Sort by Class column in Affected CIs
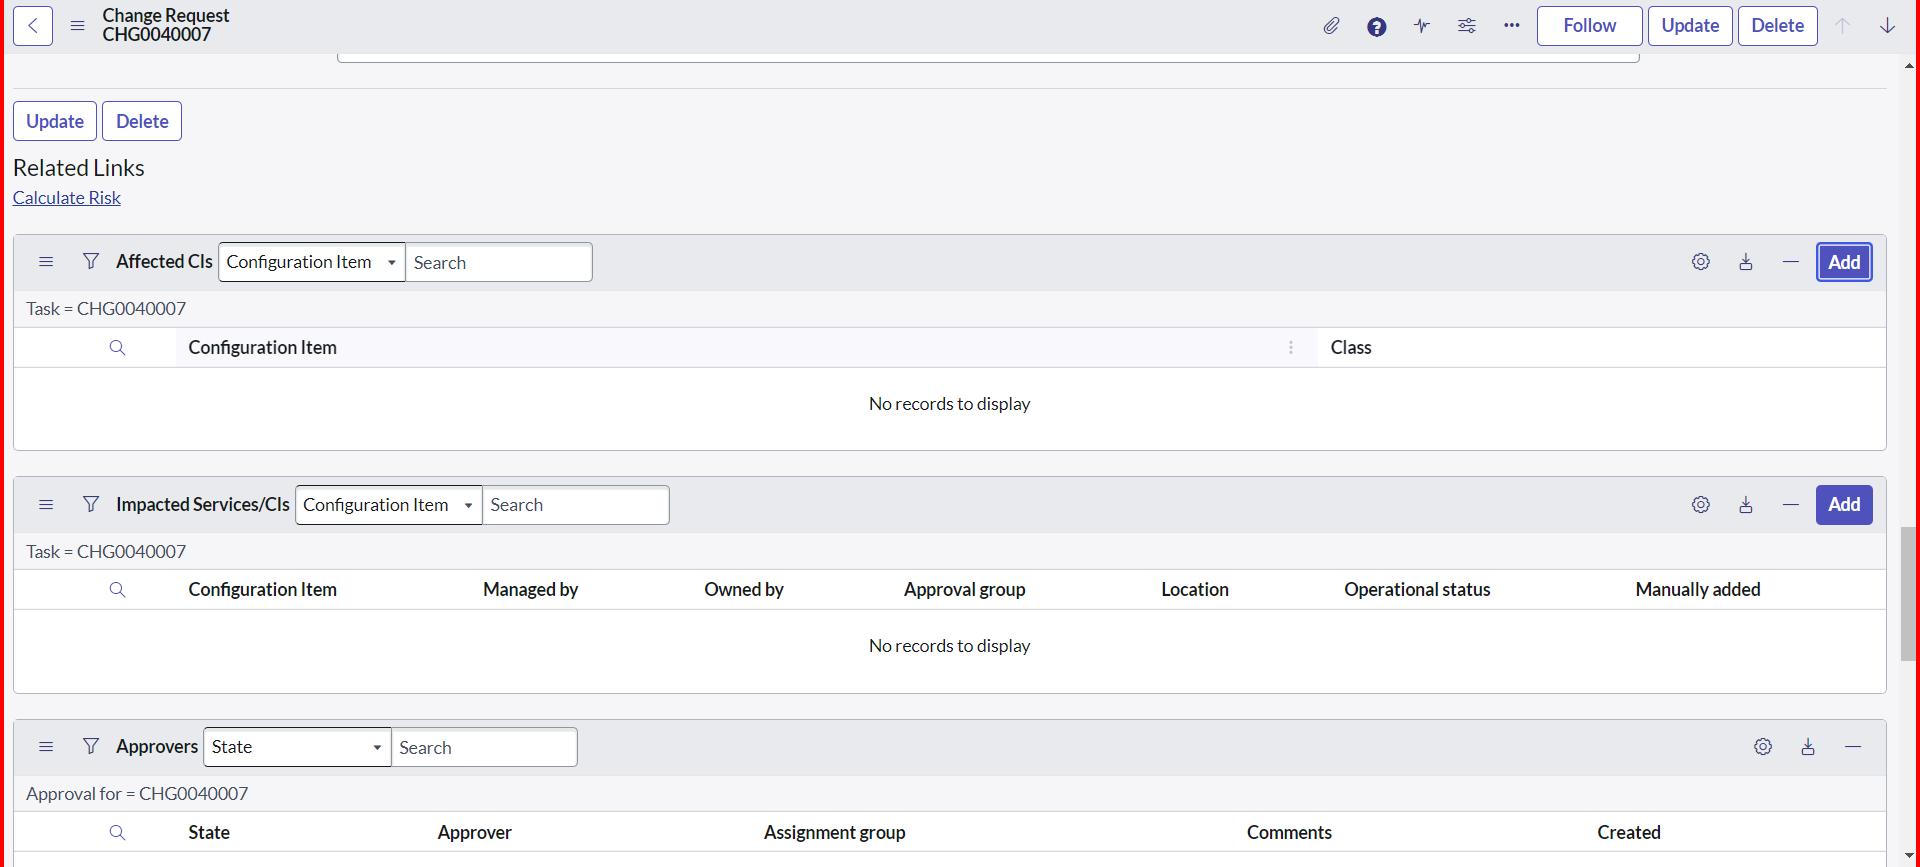1920x867 pixels. pyautogui.click(x=1351, y=348)
